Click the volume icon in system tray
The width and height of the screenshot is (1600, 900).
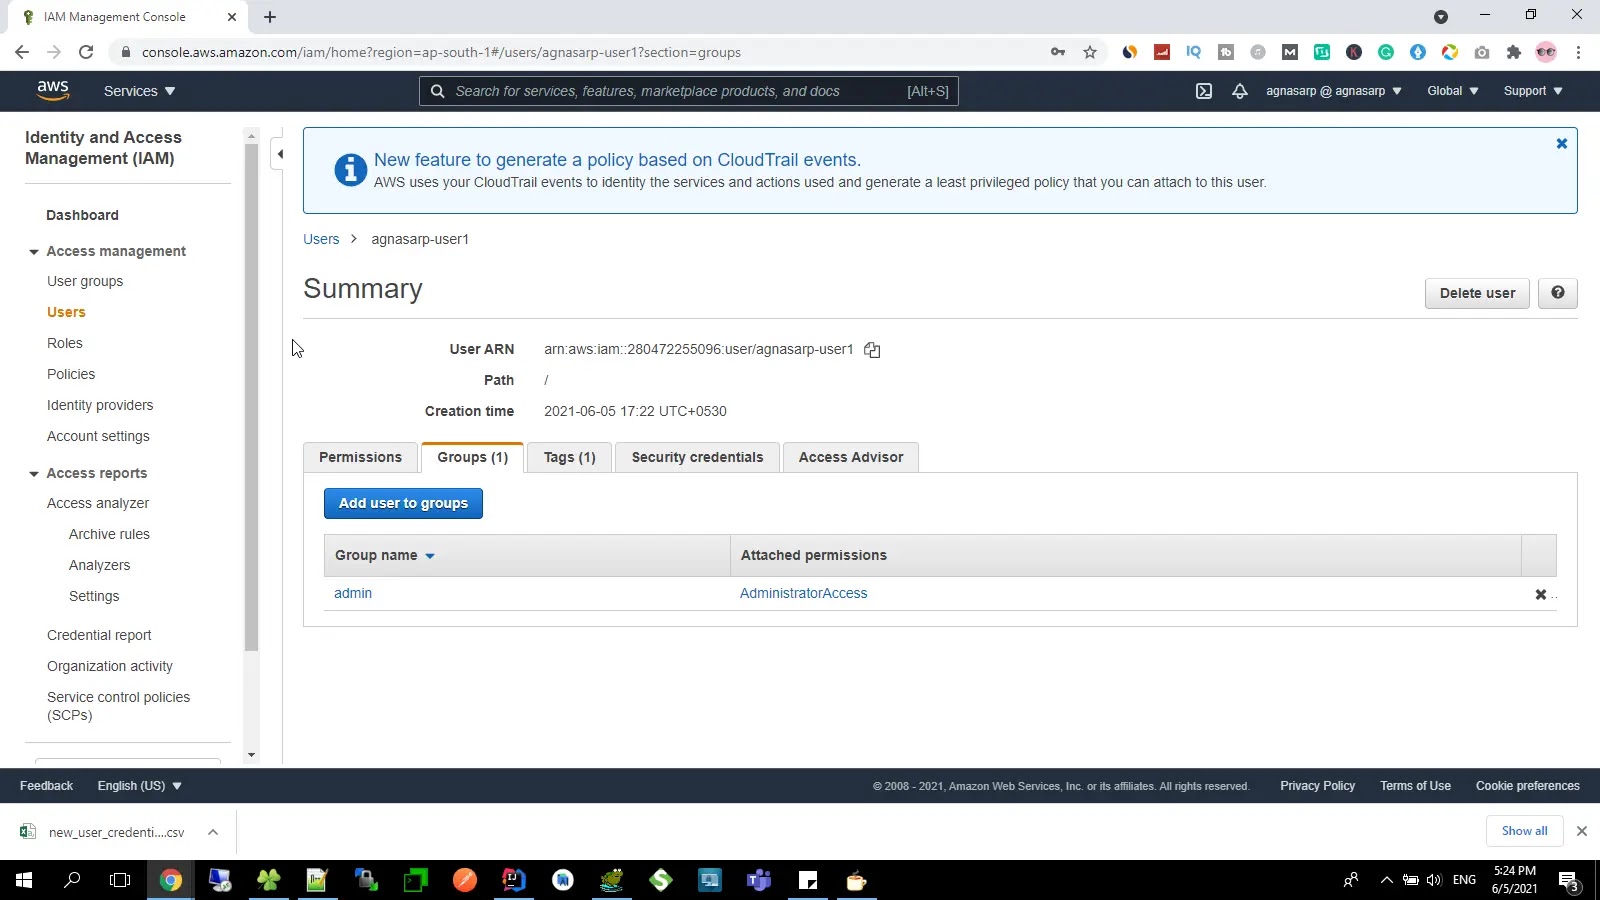(1434, 880)
